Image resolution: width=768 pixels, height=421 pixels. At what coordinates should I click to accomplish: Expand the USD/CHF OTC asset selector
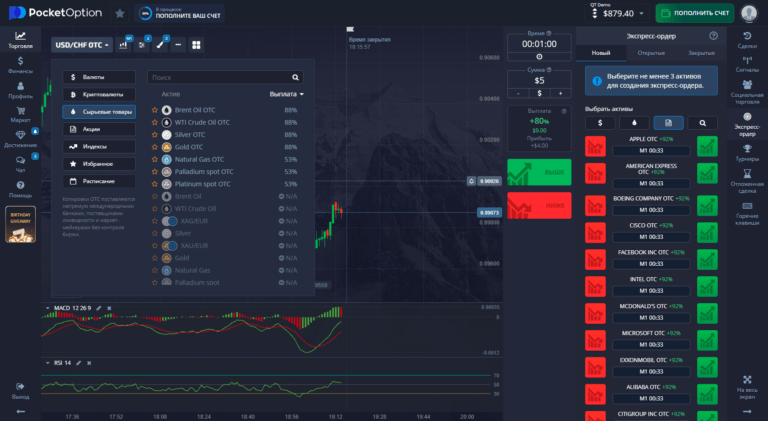[80, 44]
